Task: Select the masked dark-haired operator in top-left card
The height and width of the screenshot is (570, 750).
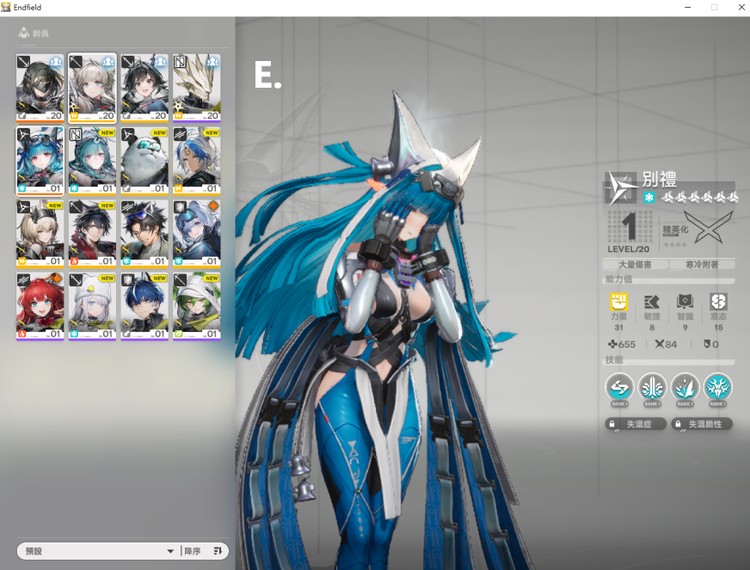Action: (40, 87)
